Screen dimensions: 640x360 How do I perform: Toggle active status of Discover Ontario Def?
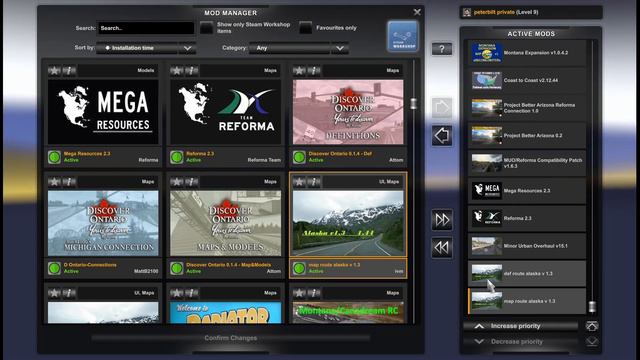[x=299, y=157]
